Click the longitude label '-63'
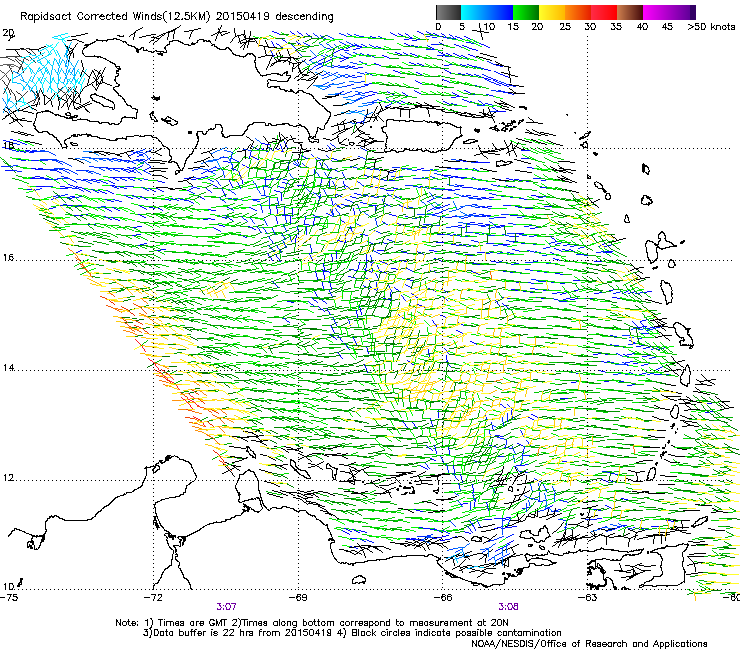This screenshot has width=740, height=650. [x=587, y=597]
